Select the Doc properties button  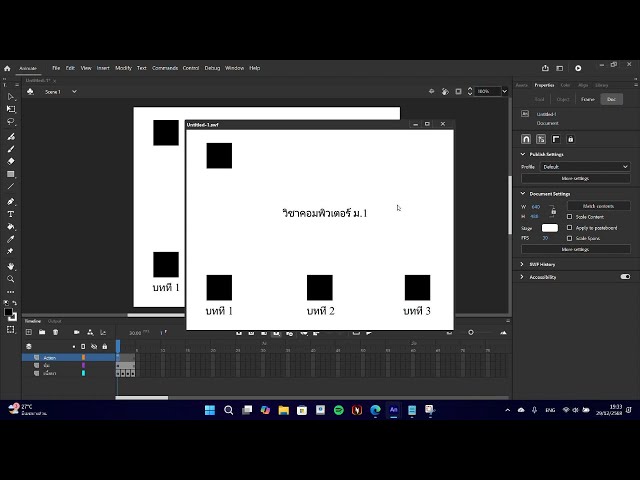(611, 99)
